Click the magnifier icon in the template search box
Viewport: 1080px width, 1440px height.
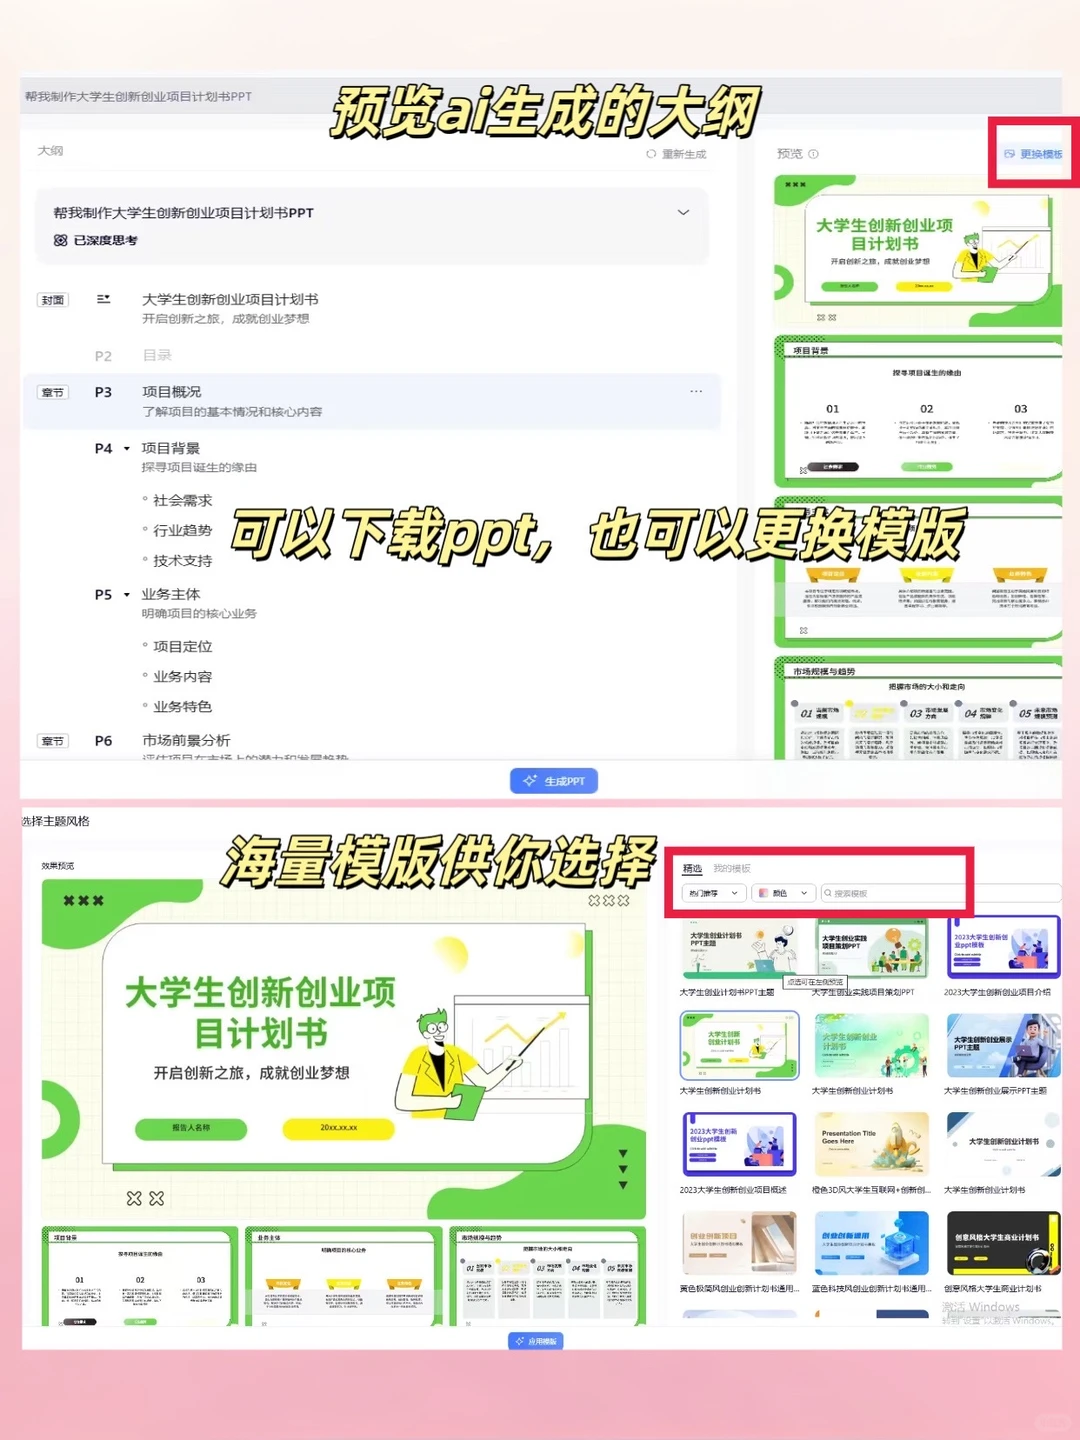coord(828,892)
